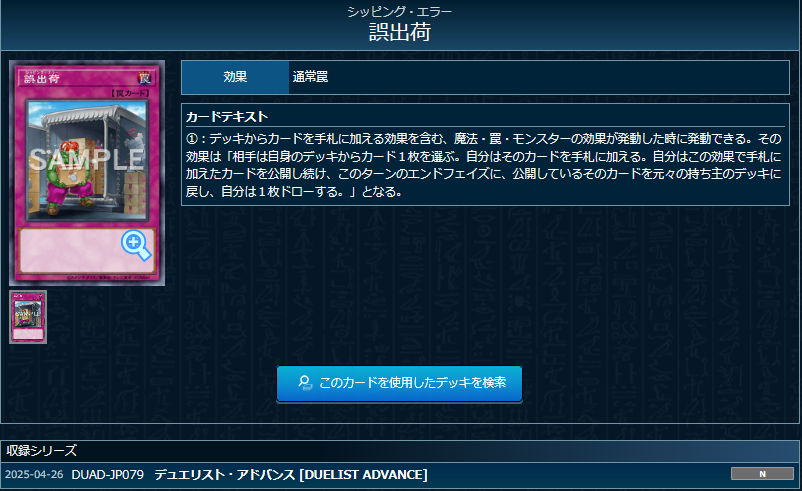Click the pink text box on card image
Image resolution: width=802 pixels, height=491 pixels.
tap(87, 251)
